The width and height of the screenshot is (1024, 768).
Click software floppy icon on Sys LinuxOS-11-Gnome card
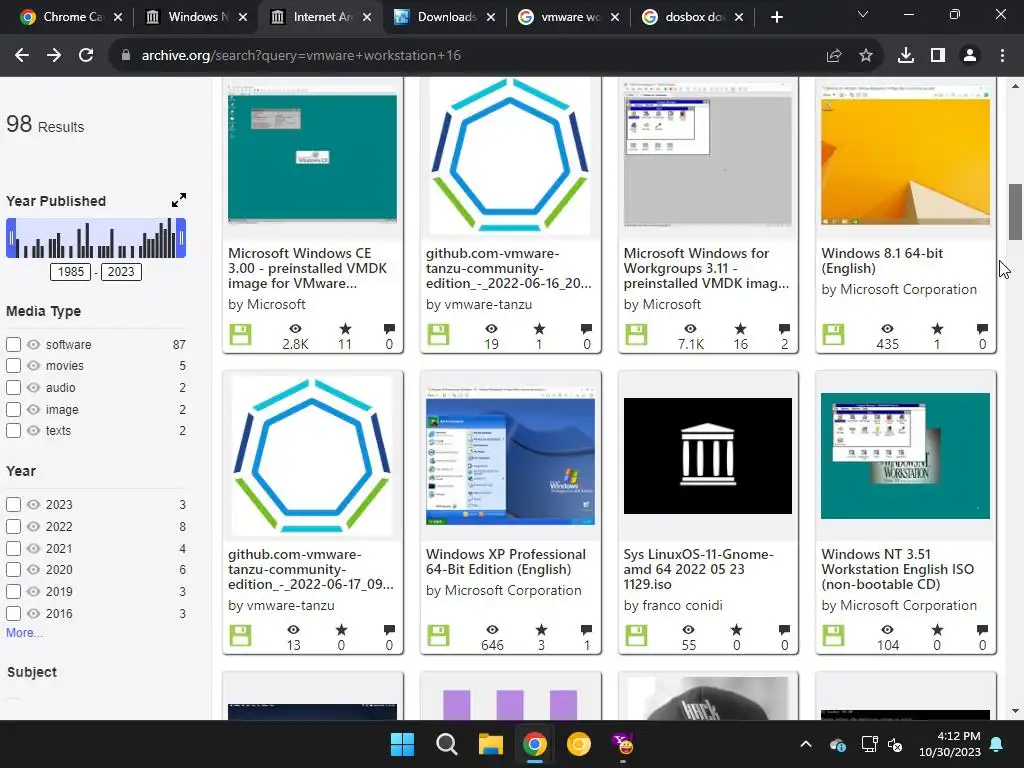click(x=636, y=635)
